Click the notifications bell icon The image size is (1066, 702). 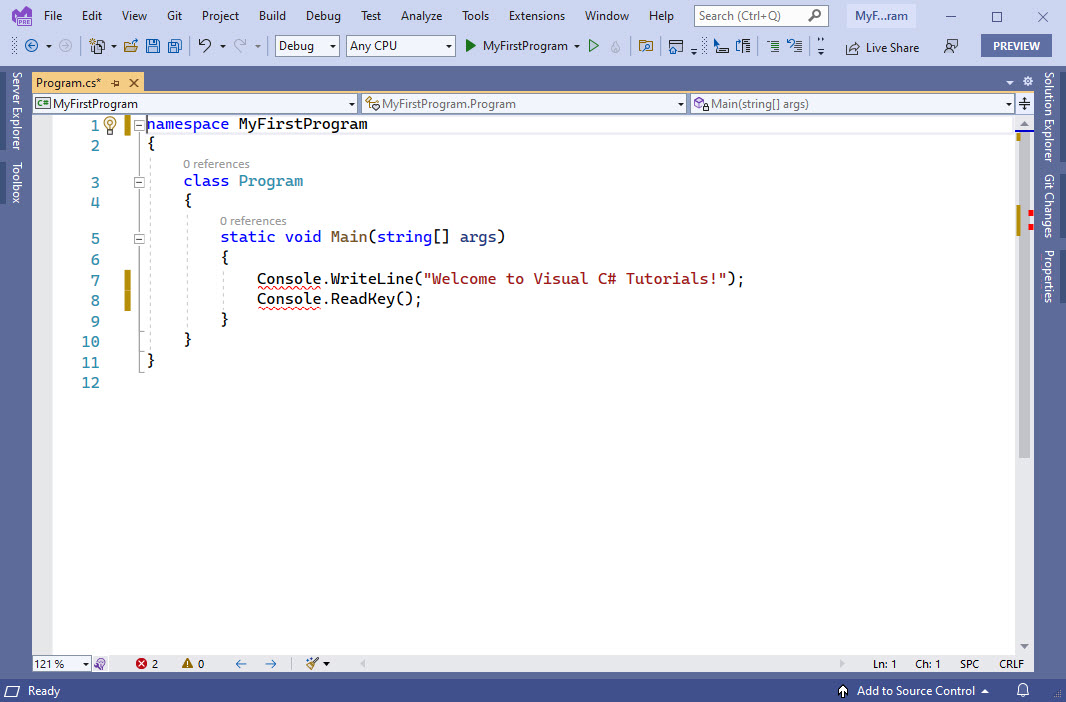point(1022,691)
